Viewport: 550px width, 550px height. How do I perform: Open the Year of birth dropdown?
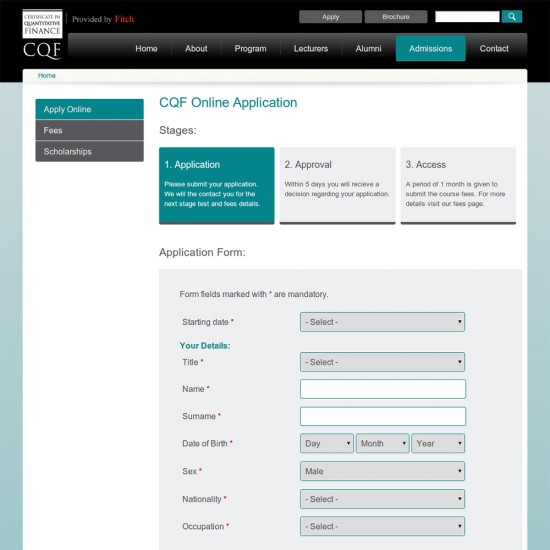(438, 443)
